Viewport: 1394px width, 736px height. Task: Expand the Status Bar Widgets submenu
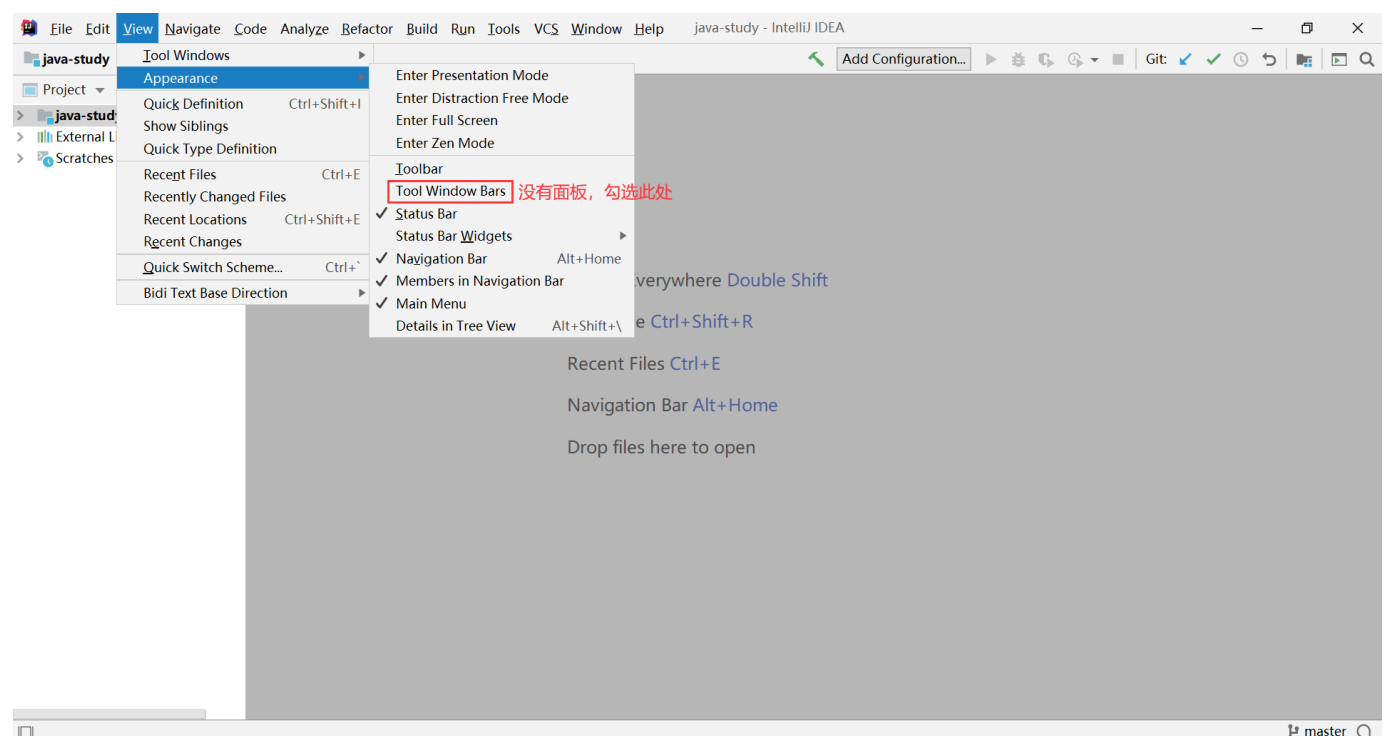point(502,236)
